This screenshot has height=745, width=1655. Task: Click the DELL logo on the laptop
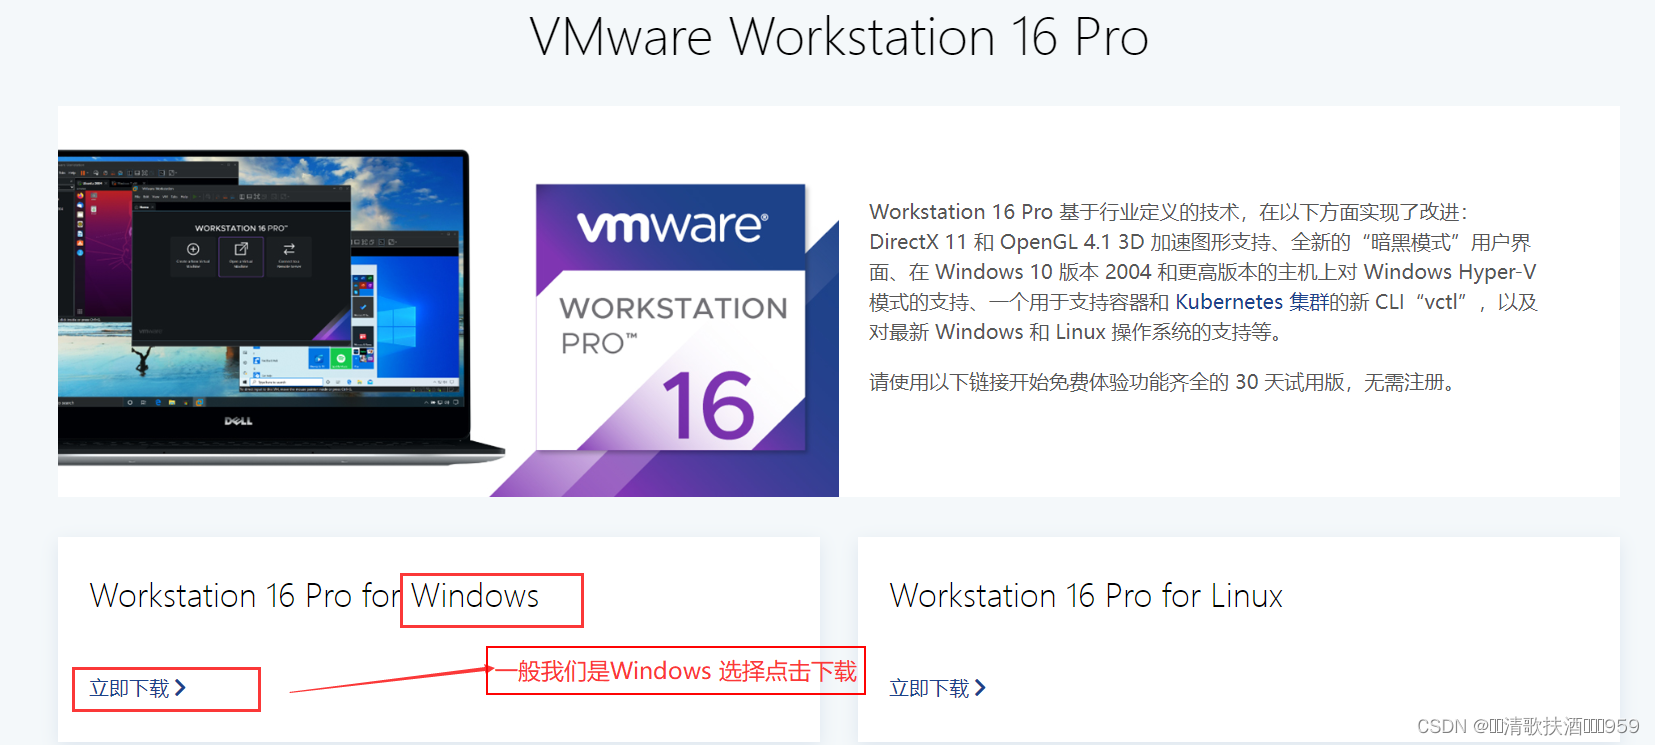pyautogui.click(x=238, y=421)
